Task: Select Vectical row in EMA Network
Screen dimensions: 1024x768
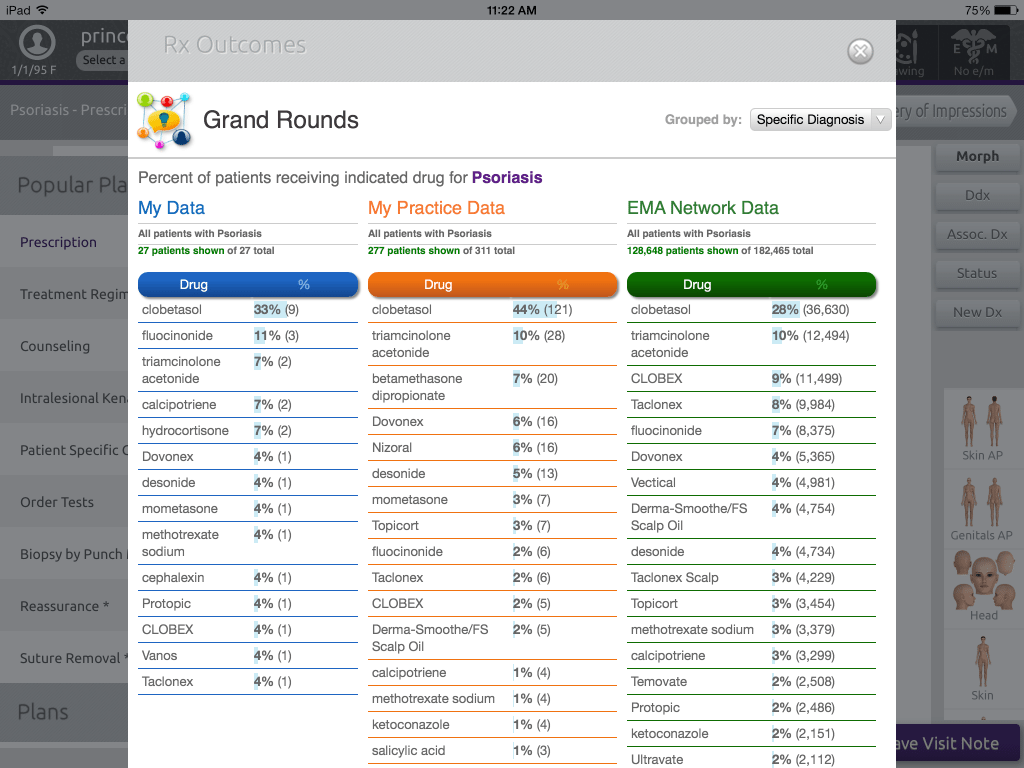Action: [x=751, y=483]
